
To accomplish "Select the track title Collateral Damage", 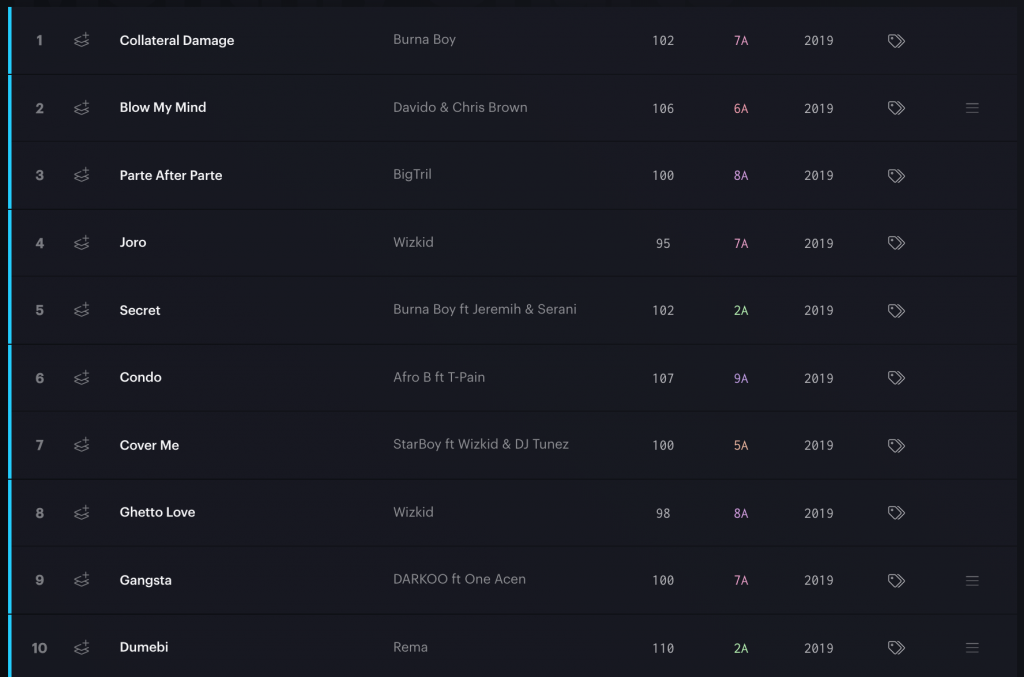I will tap(176, 40).
